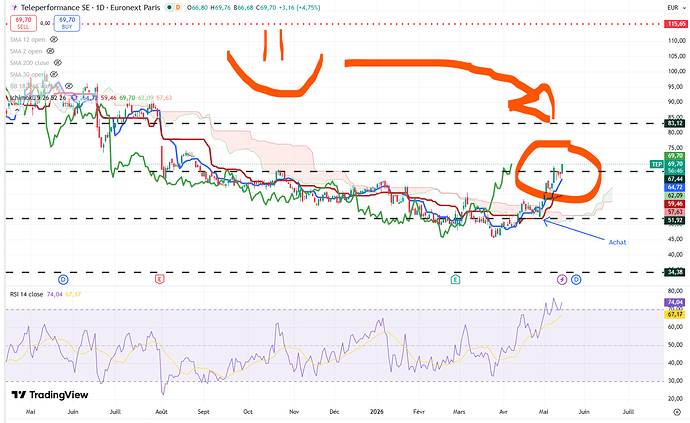Screen dimensions: 690x423
Task: Click the 51,92 horizontal line price label
Action: 675,220
